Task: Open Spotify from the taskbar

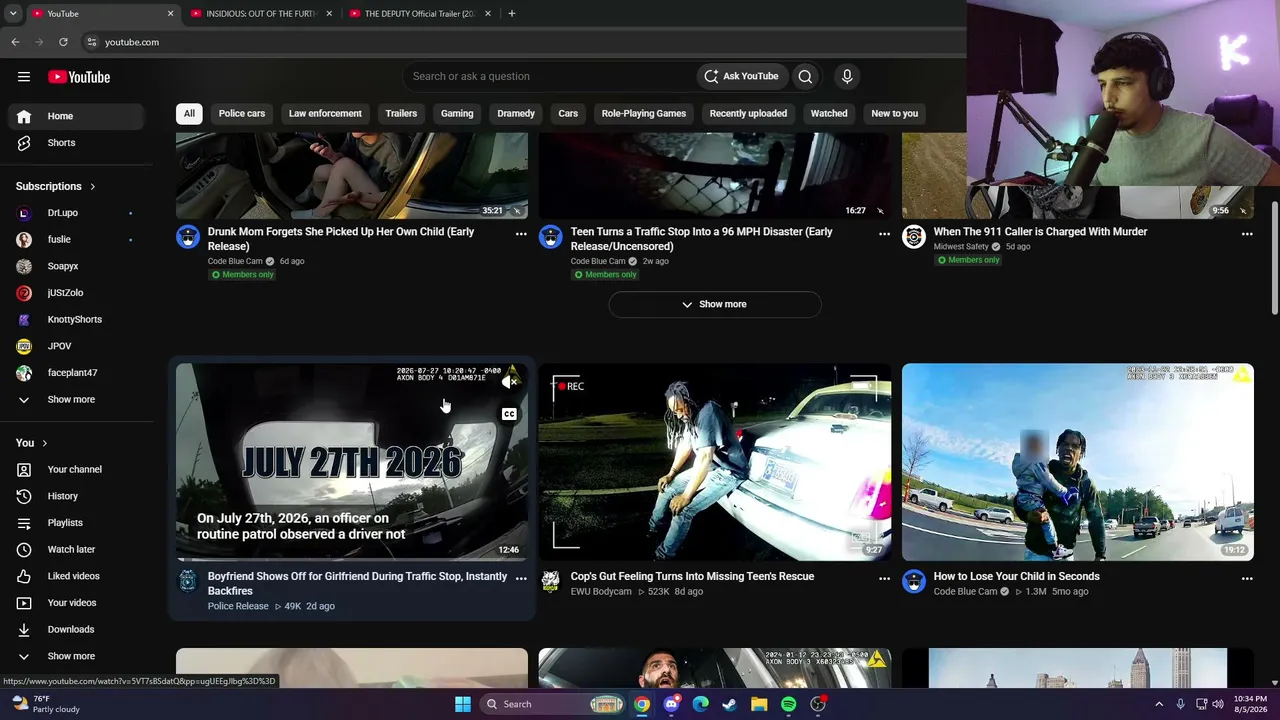Action: coord(789,704)
